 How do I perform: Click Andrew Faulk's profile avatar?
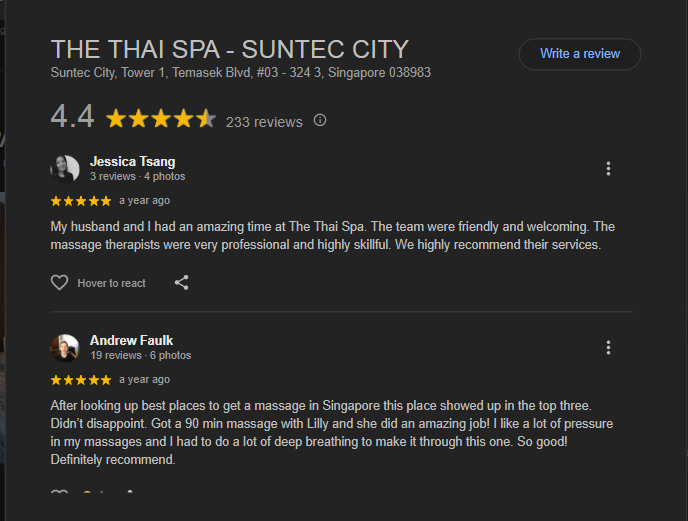point(65,347)
